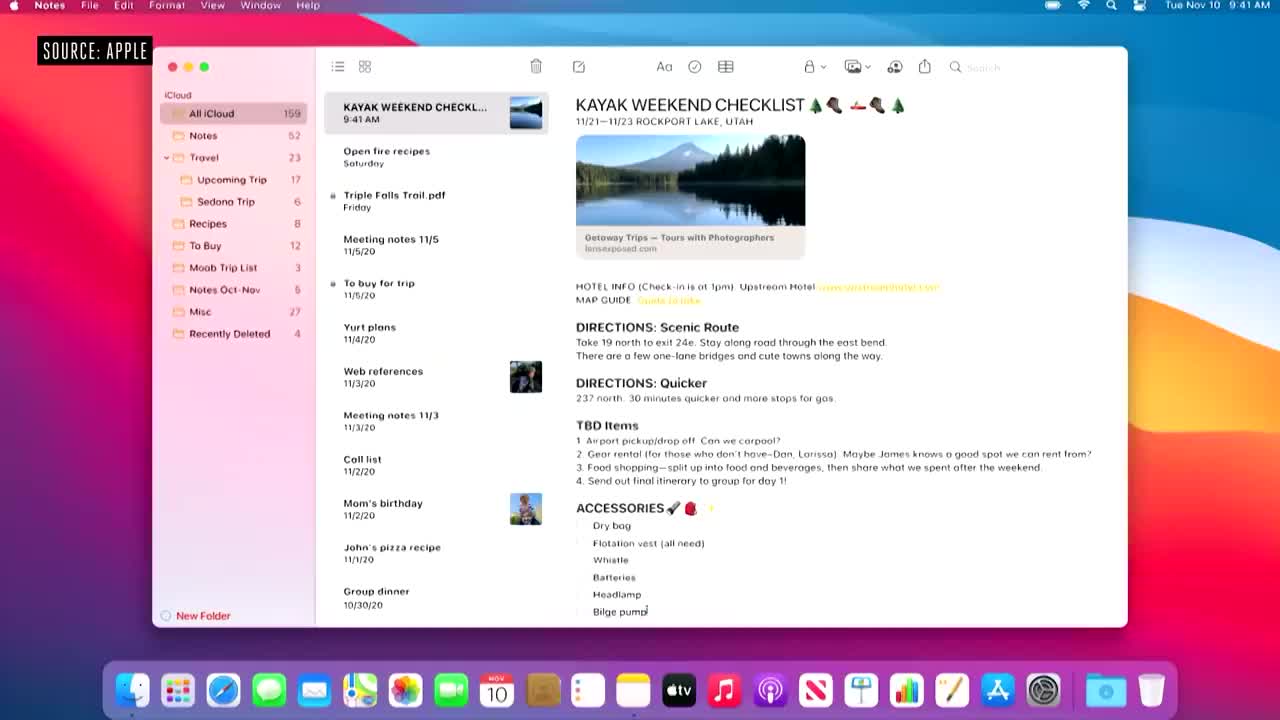Screen dimensions: 1280x720
Task: Switch notes to gallery view
Action: tap(365, 67)
